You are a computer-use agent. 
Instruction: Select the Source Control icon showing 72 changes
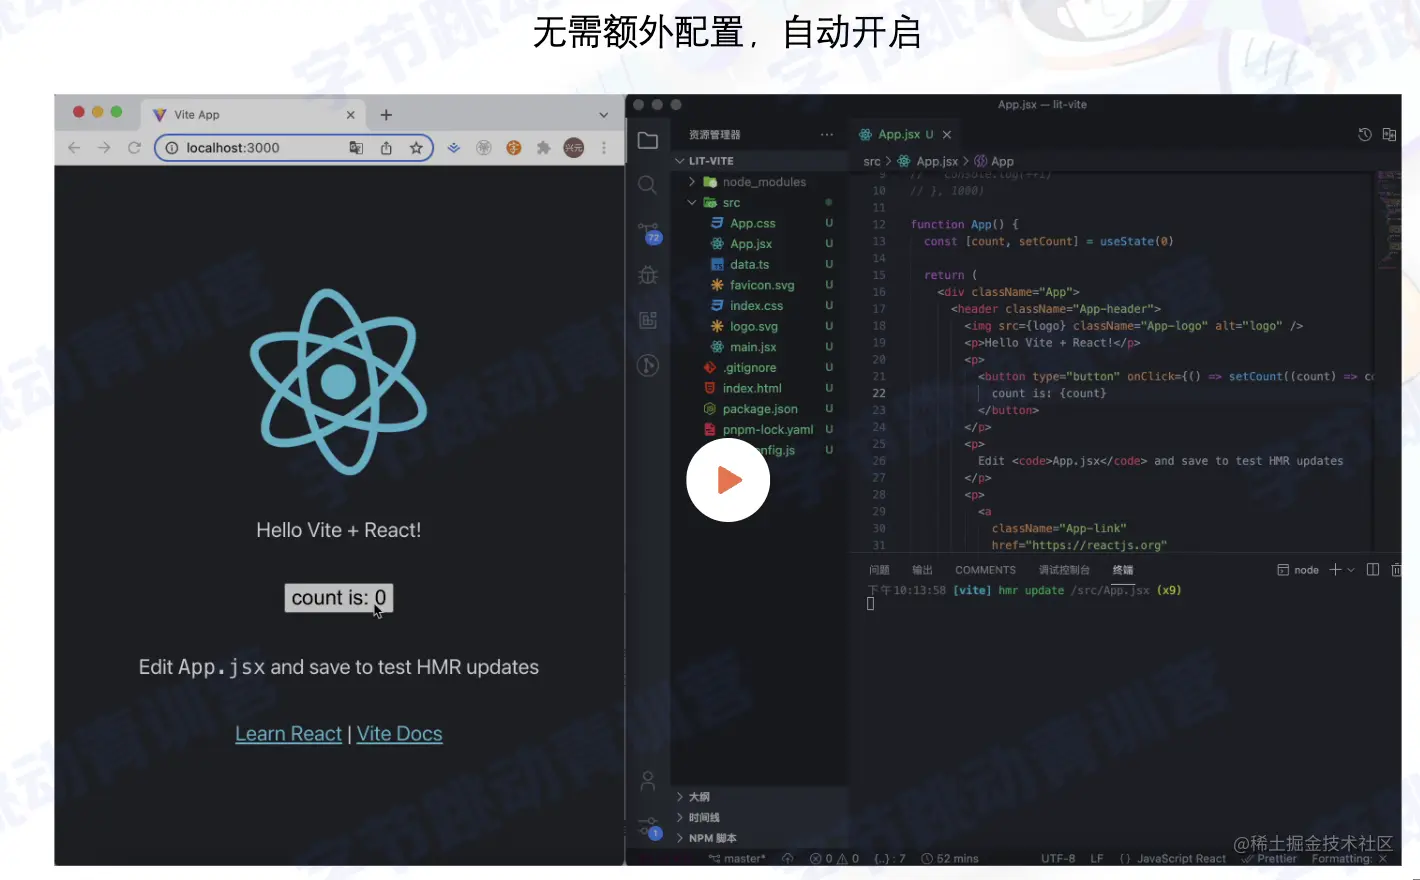647,229
